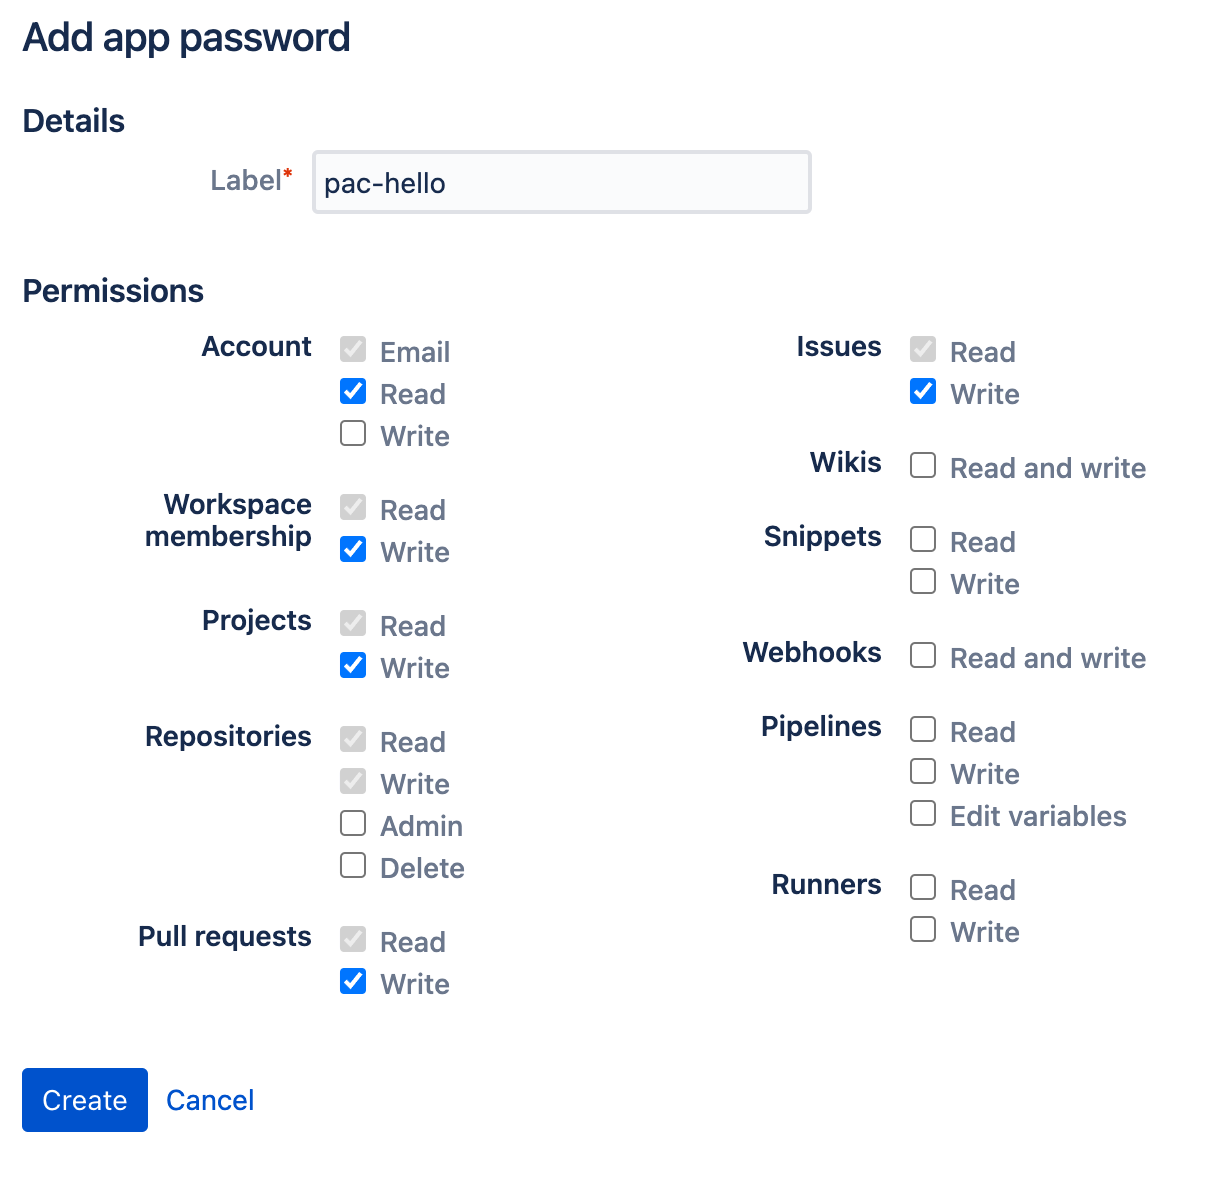The width and height of the screenshot is (1214, 1188).
Task: Enable Repositories Admin checkbox
Action: [x=353, y=823]
